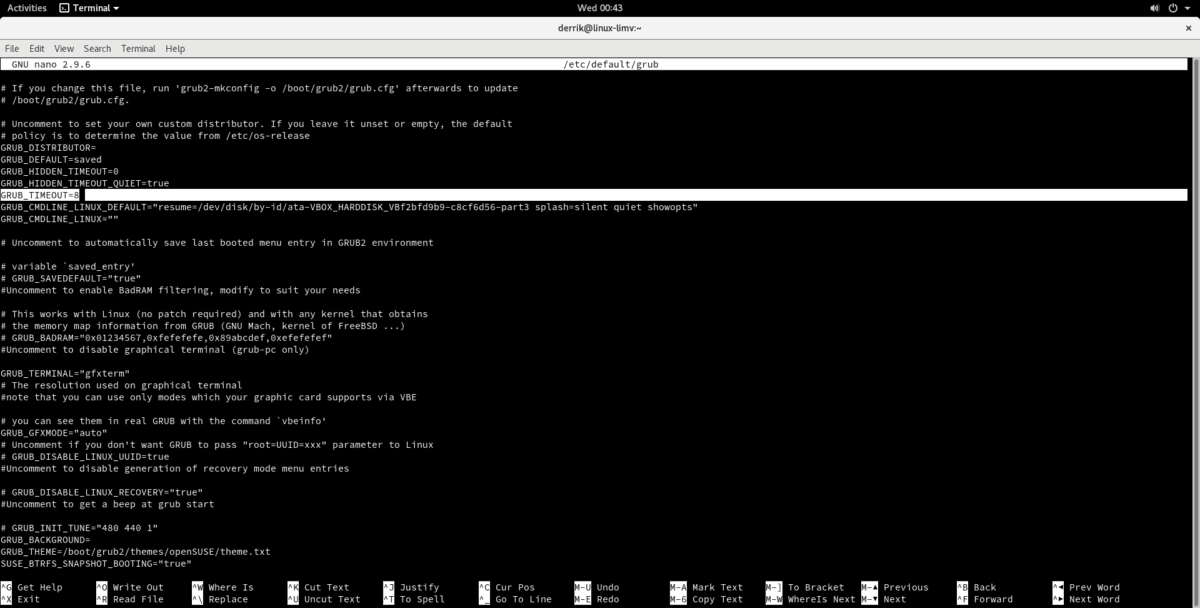The image size is (1200, 608).
Task: Click the SUSE_BTRFS_SNAPSHOT_BOOTING="true" line
Action: (96, 564)
